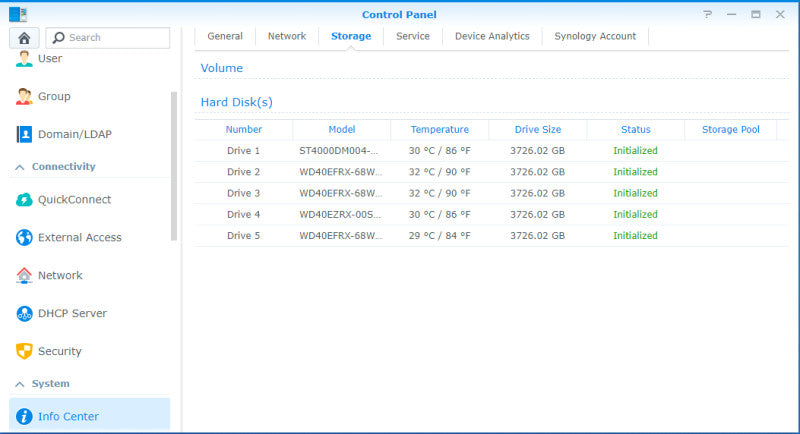
Task: Open help with the question mark icon
Action: (707, 14)
